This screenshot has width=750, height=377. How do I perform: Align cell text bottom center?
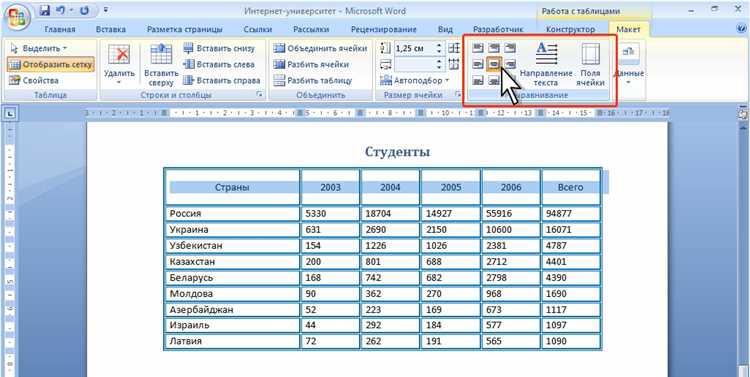point(494,80)
